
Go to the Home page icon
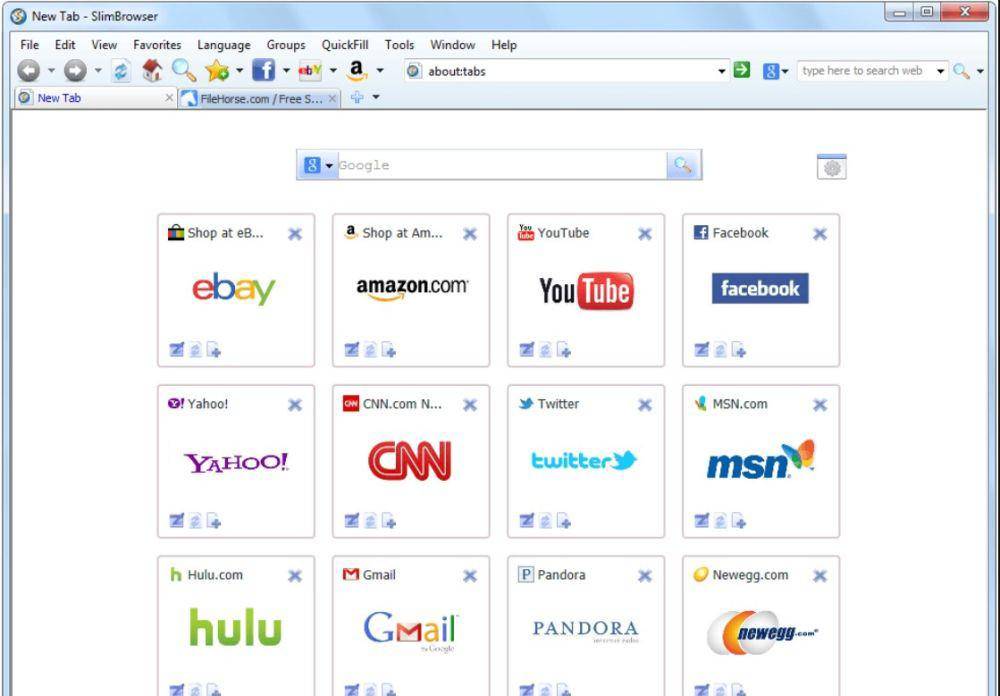click(152, 70)
